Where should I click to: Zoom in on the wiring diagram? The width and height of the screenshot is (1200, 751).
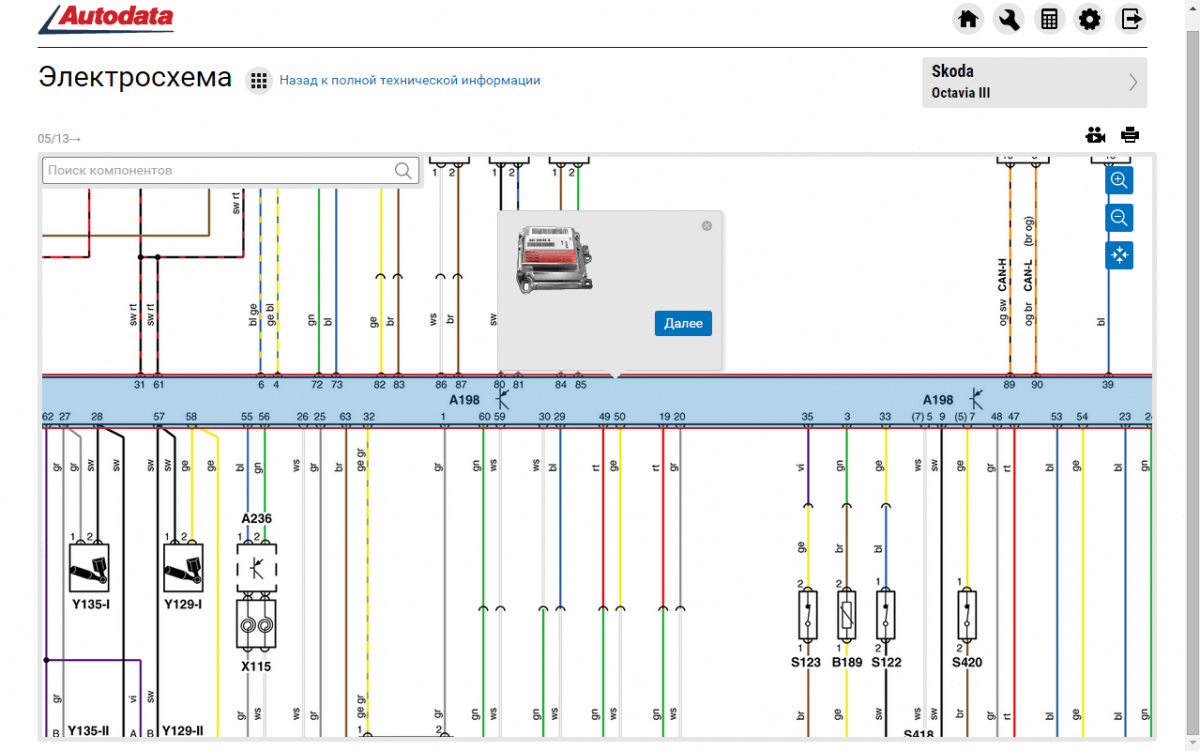(1119, 180)
